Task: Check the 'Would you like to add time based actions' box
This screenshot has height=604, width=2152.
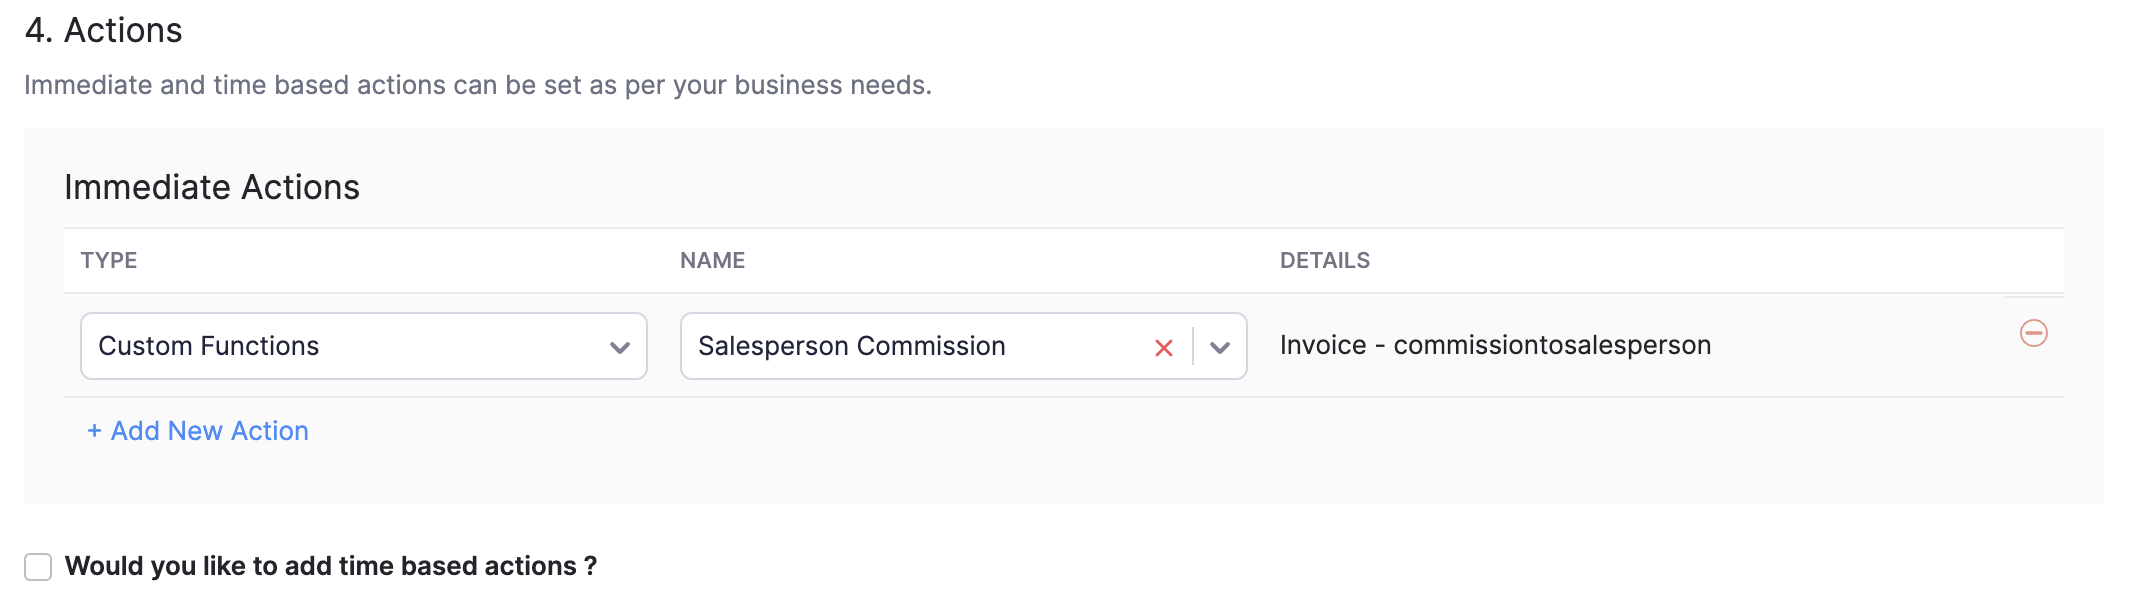Action: coord(38,566)
